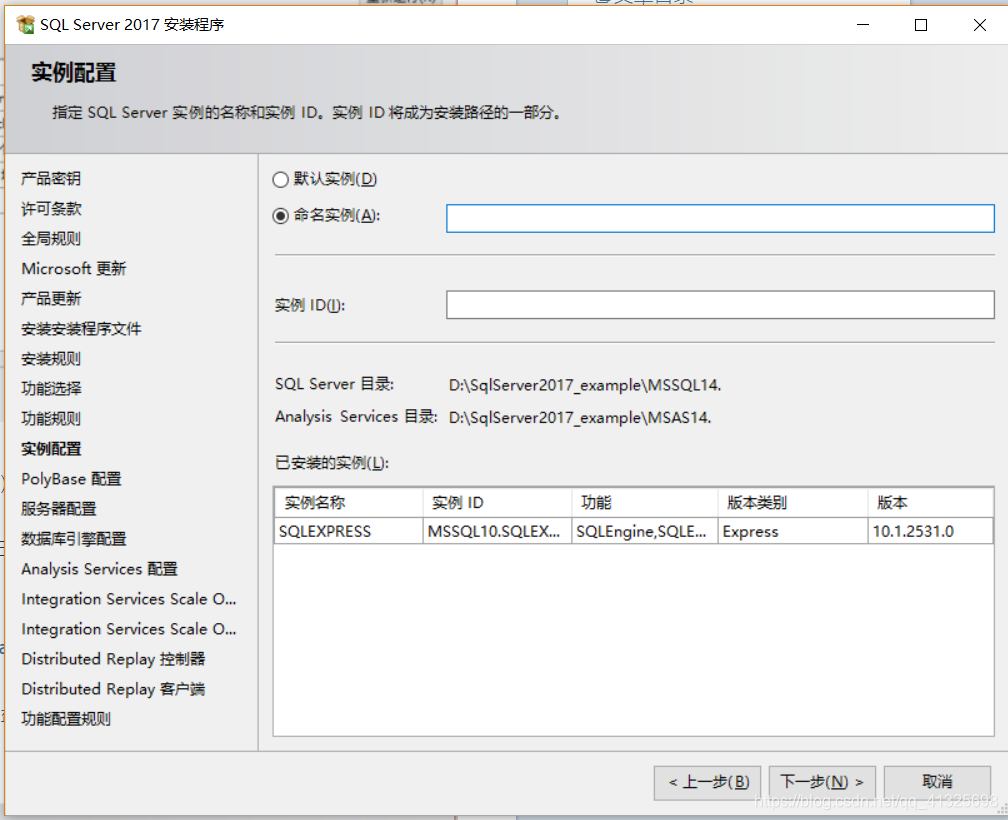This screenshot has height=820, width=1008.
Task: Select the Distributed Replay 控制器 sidebar step
Action: (x=113, y=659)
